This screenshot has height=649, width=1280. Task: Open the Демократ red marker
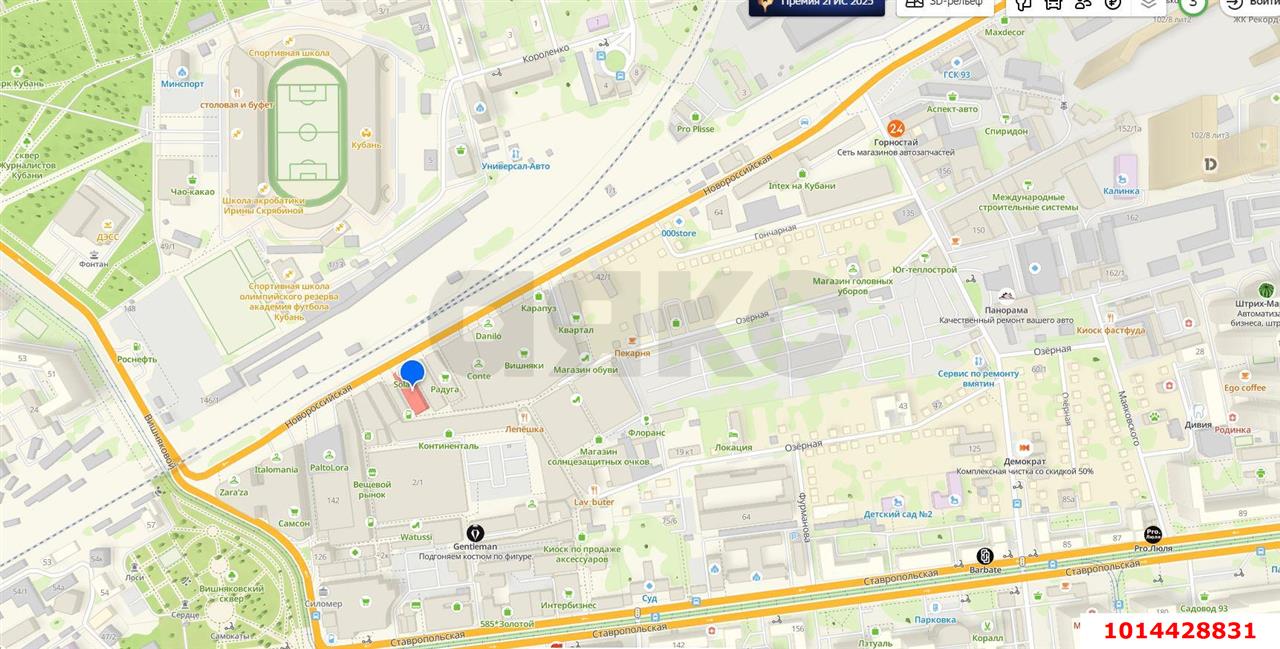[x=1024, y=447]
